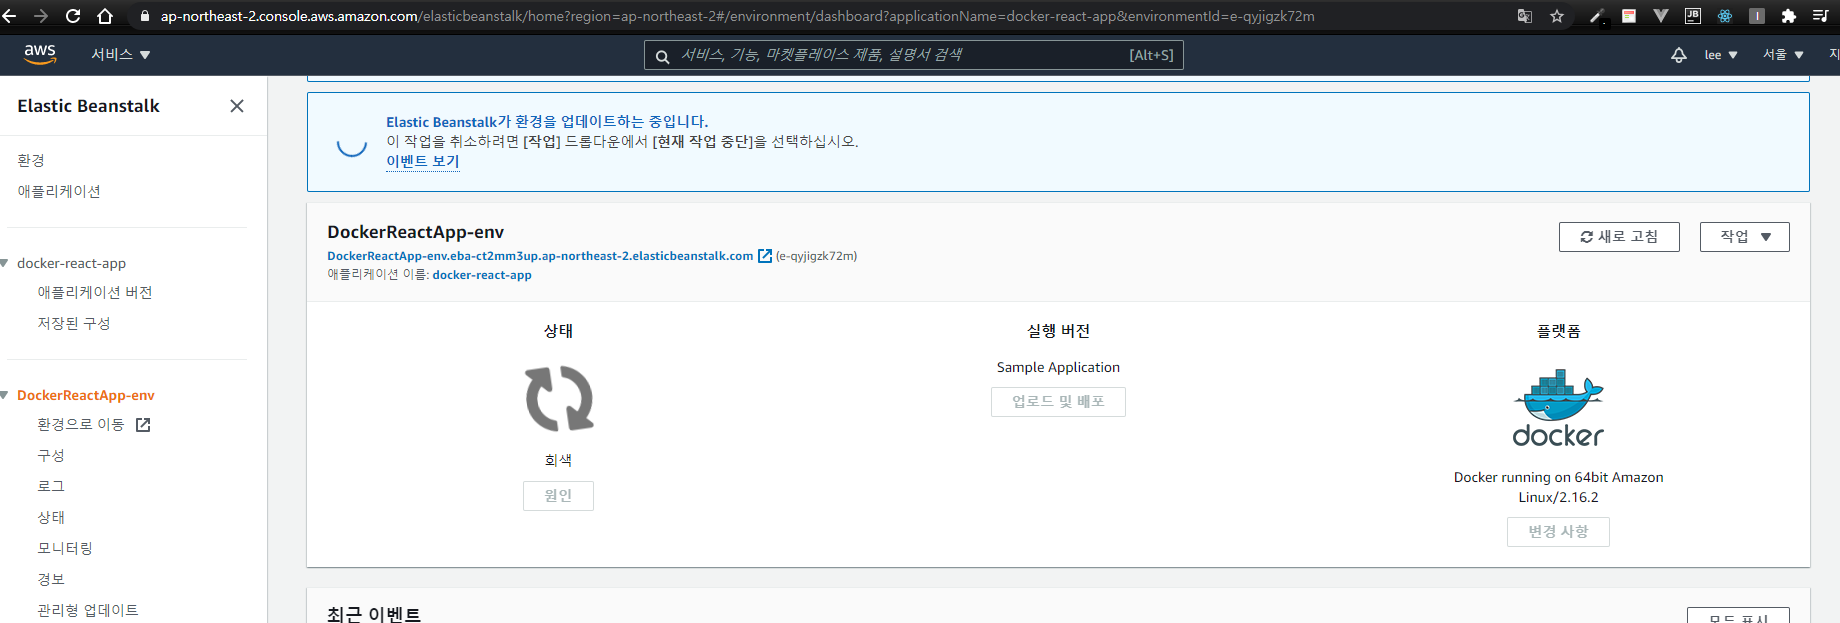
Task: Click the 이벤트 보기 link in the banner
Action: 423,161
